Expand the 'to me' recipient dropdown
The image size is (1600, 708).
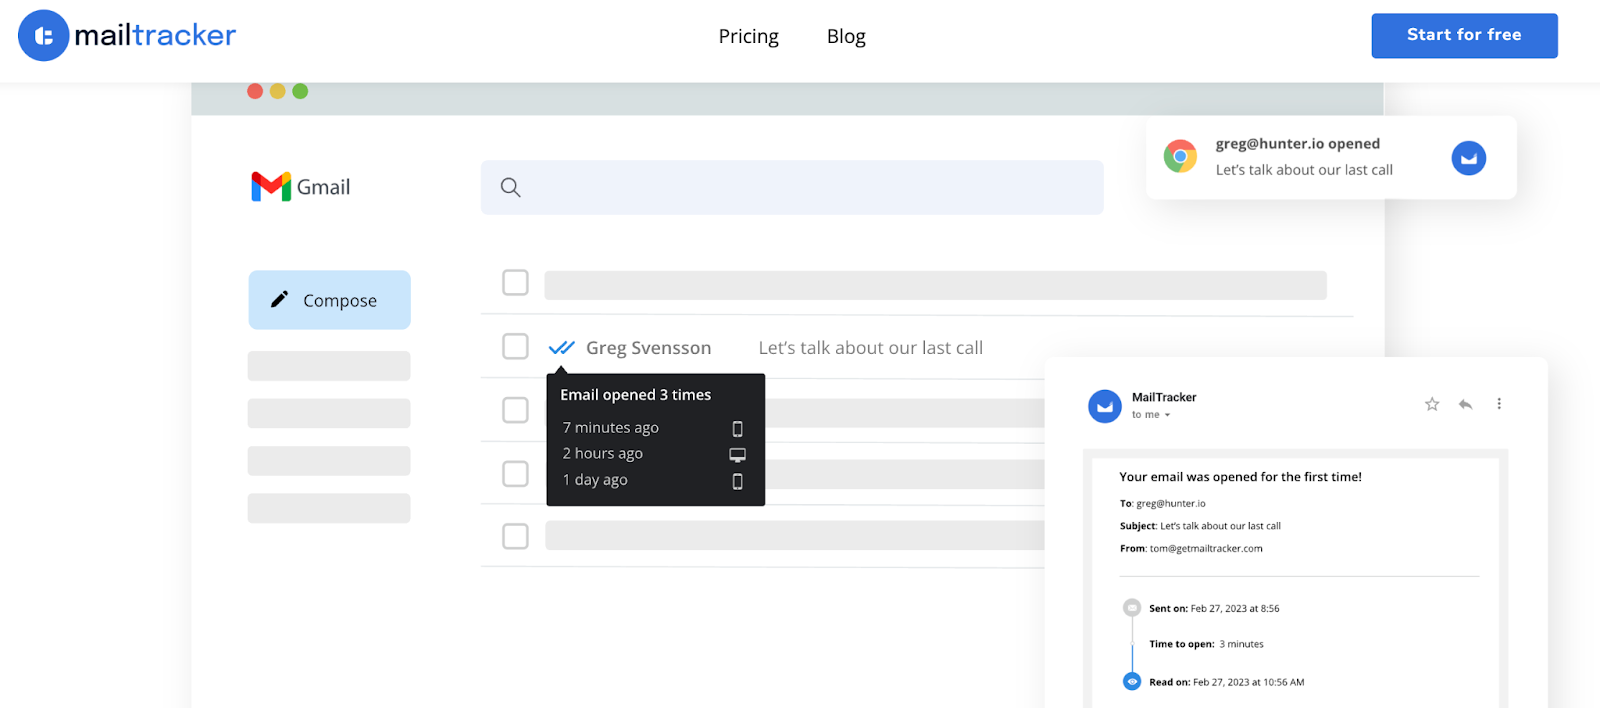pos(1151,415)
